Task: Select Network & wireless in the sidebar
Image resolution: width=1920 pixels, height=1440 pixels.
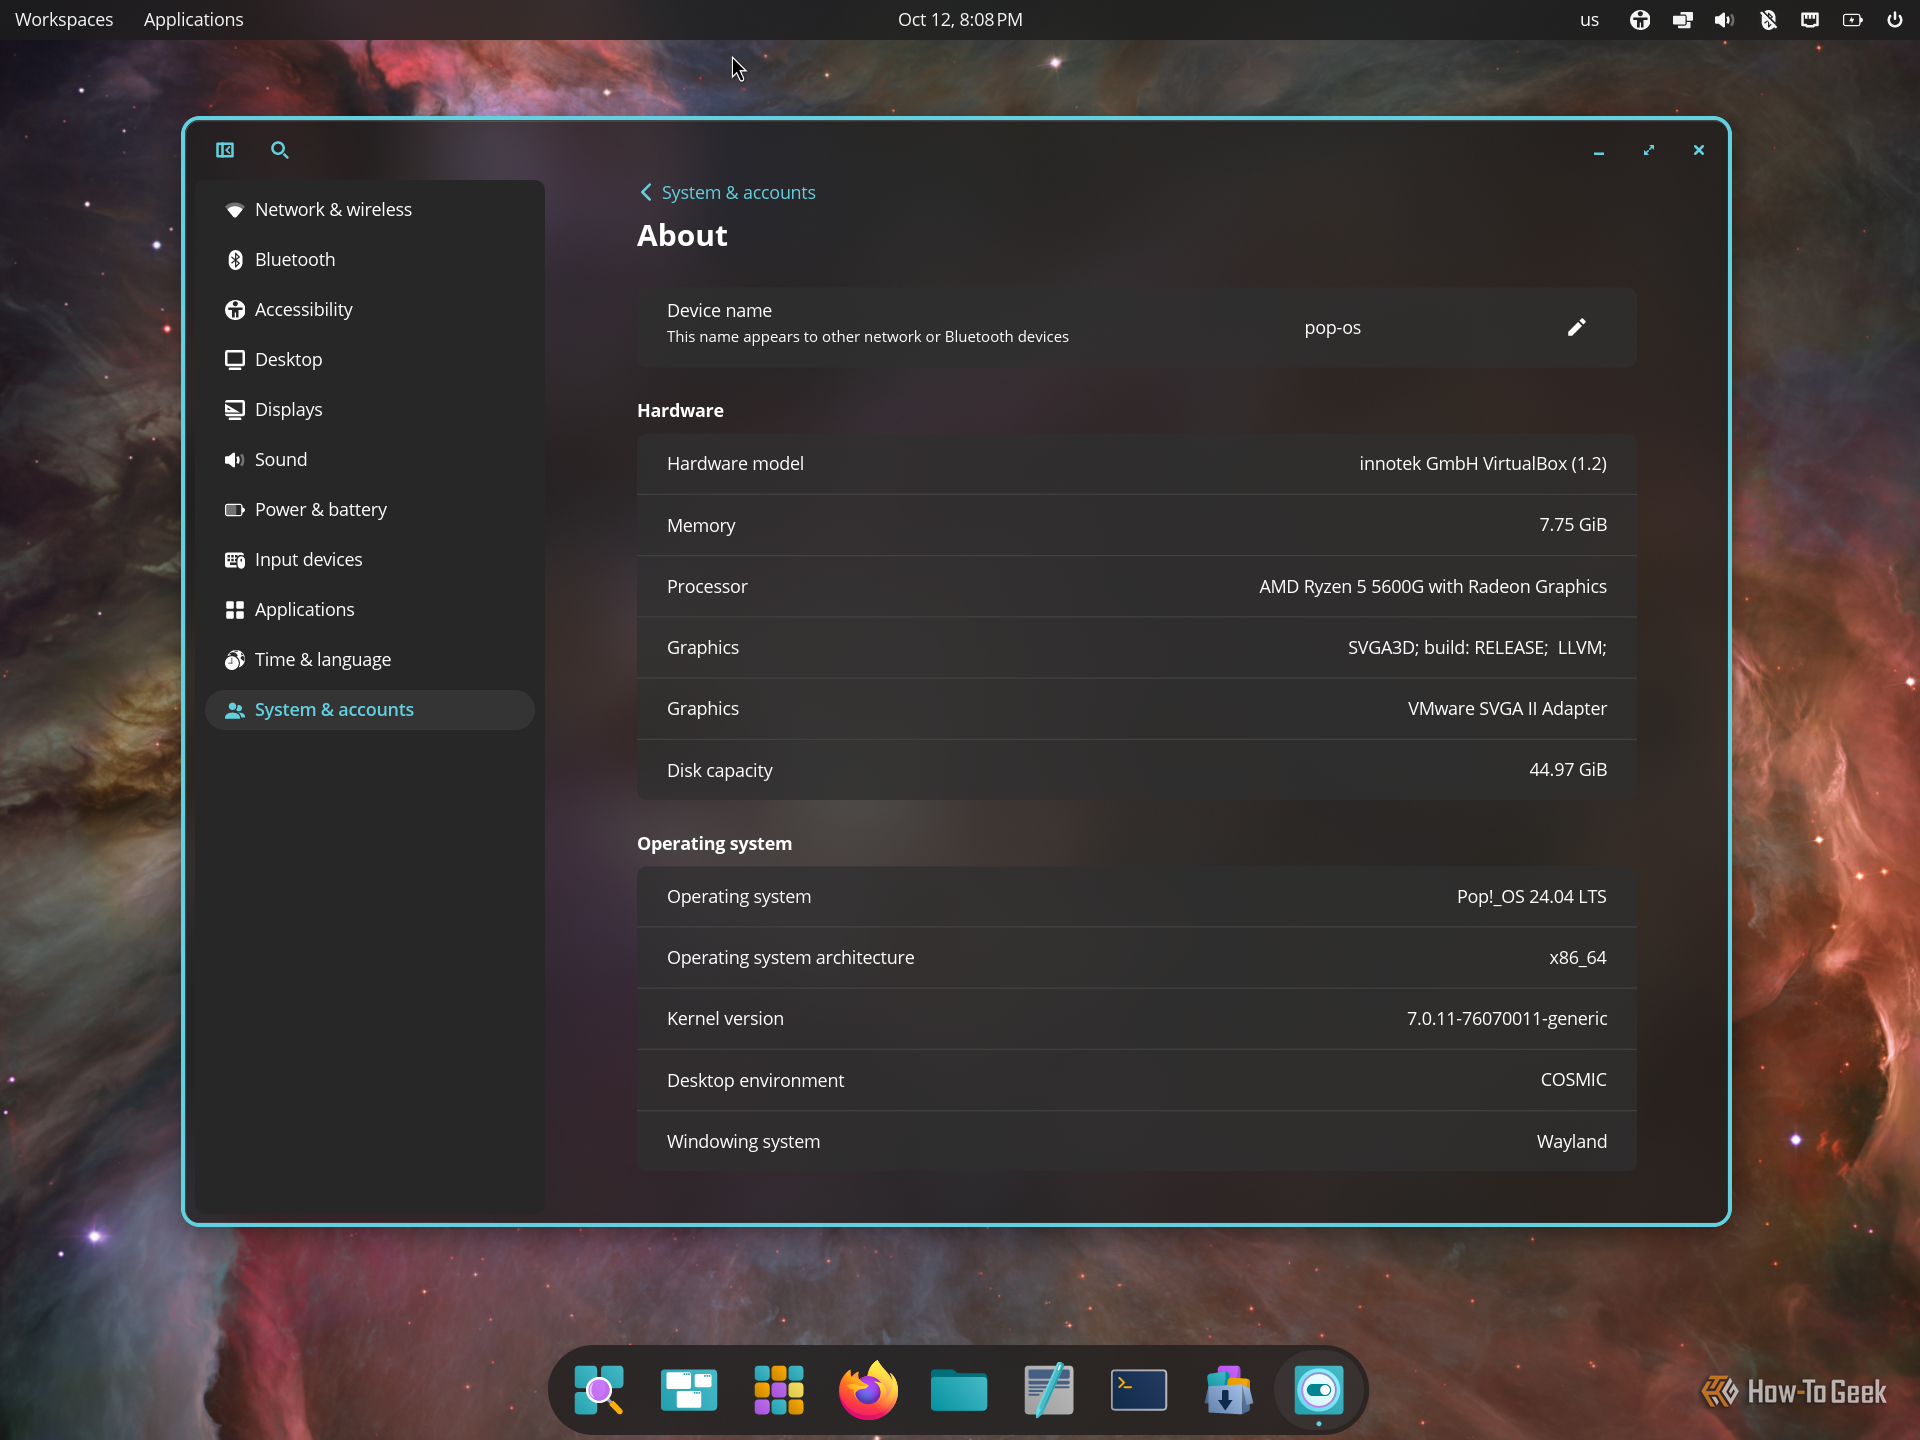Action: click(x=370, y=210)
